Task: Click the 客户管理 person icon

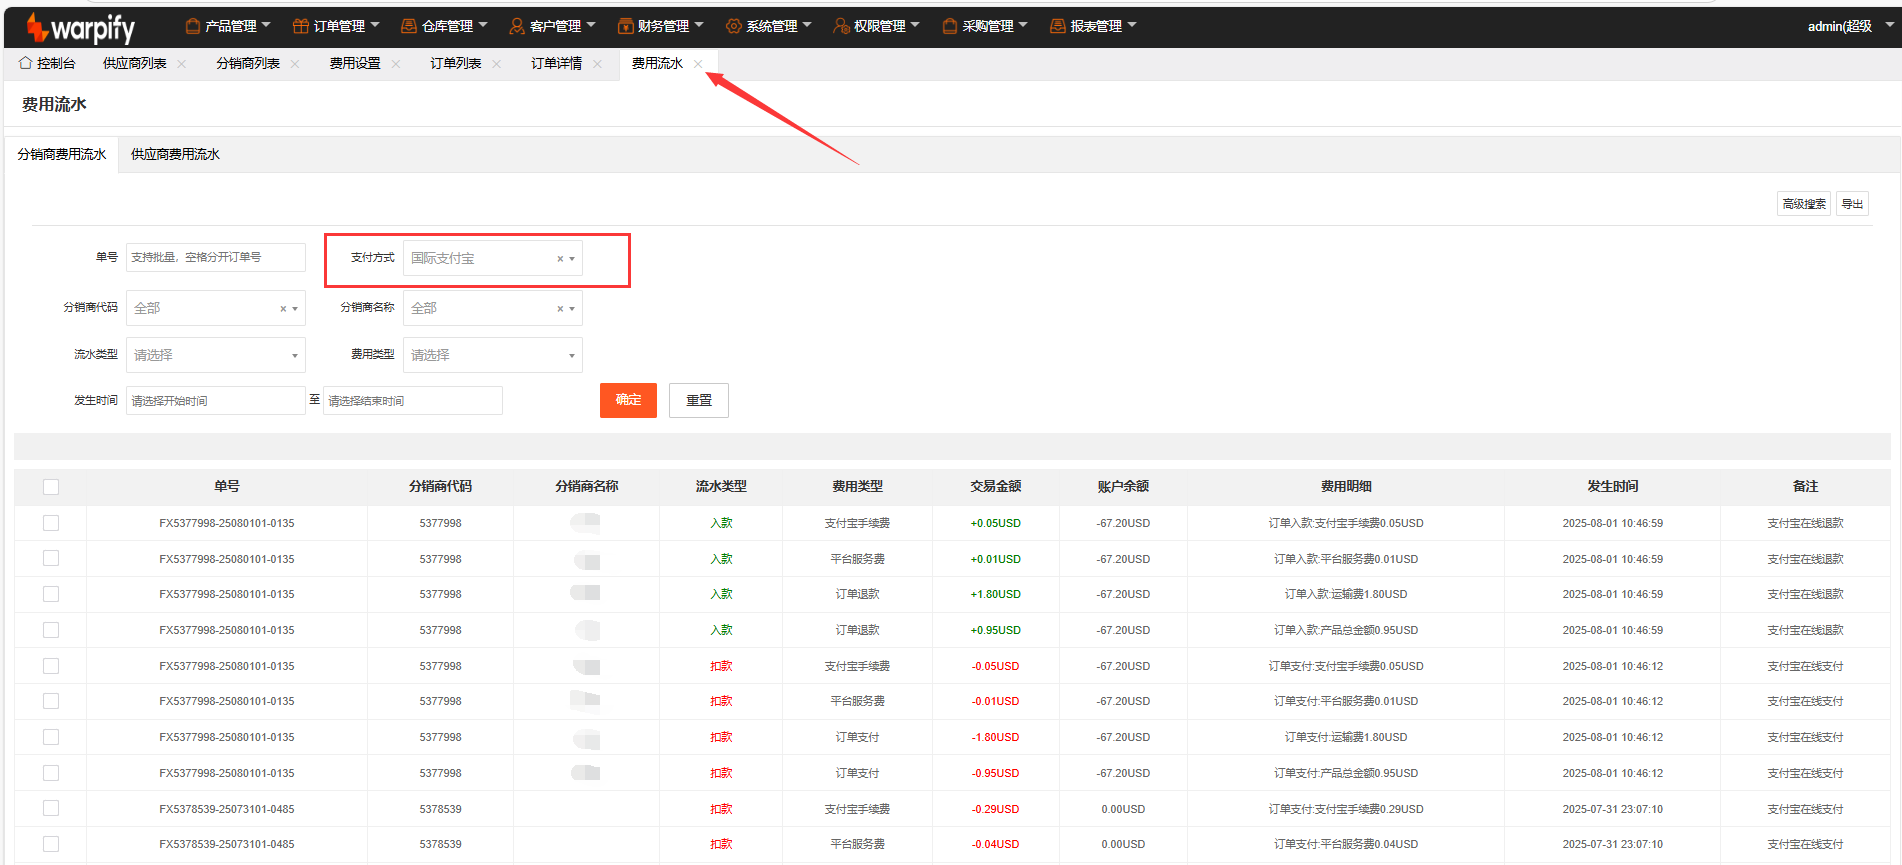Action: (x=517, y=26)
